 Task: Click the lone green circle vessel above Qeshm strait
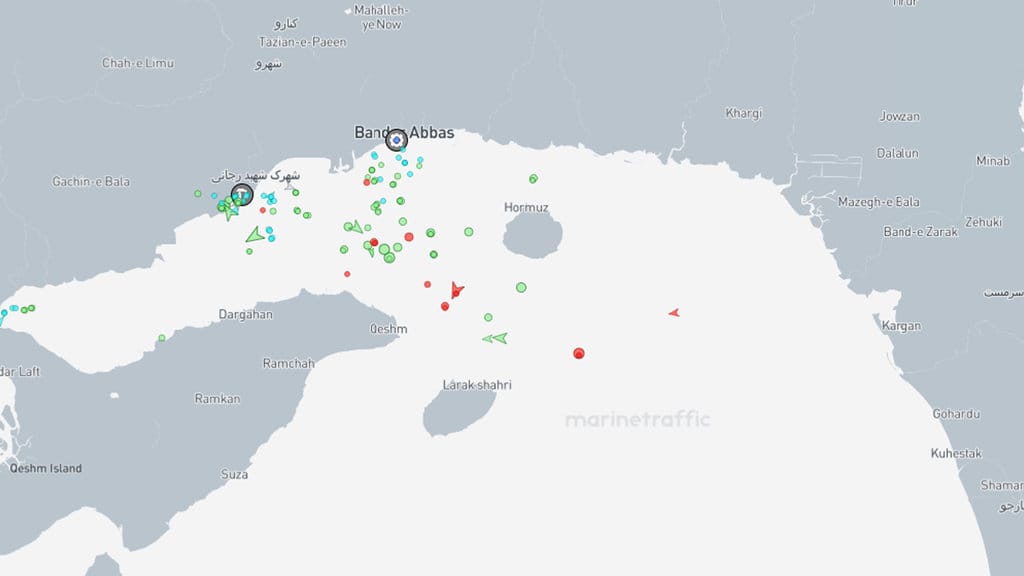[x=520, y=287]
